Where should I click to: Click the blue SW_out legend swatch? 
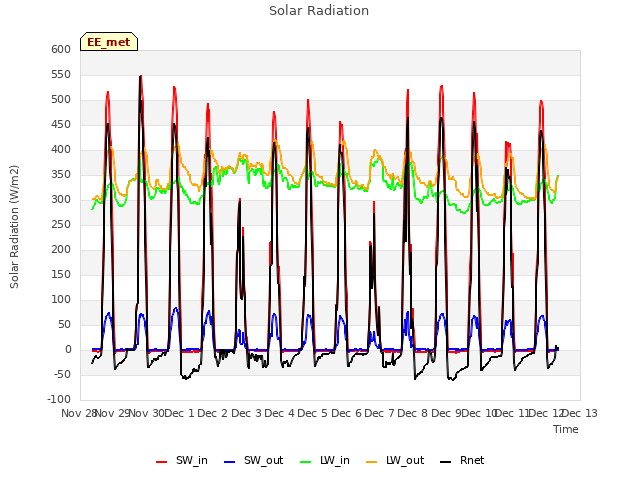point(230,462)
